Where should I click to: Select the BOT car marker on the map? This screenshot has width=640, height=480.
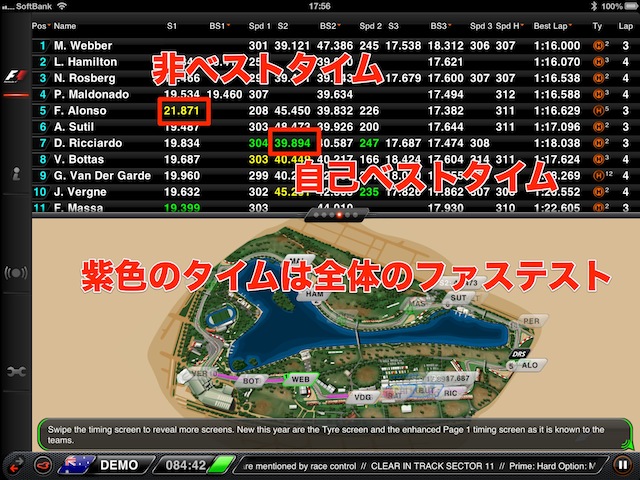click(251, 381)
